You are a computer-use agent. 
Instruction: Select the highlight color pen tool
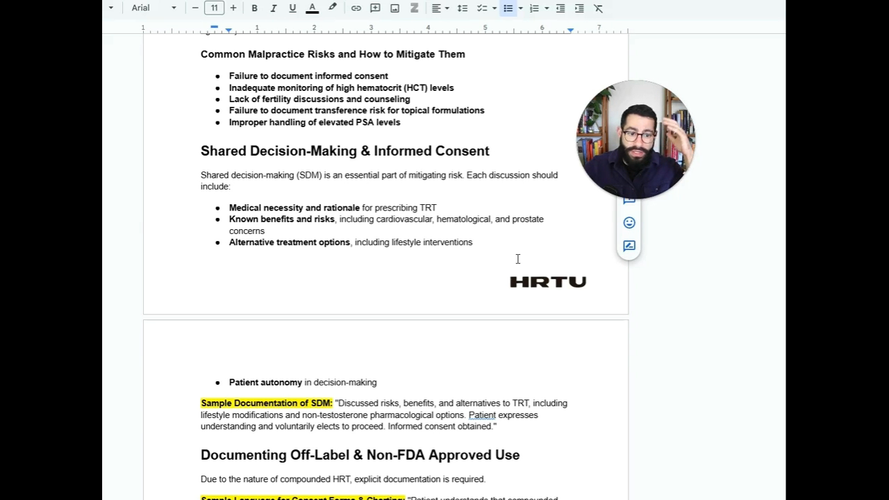click(333, 8)
